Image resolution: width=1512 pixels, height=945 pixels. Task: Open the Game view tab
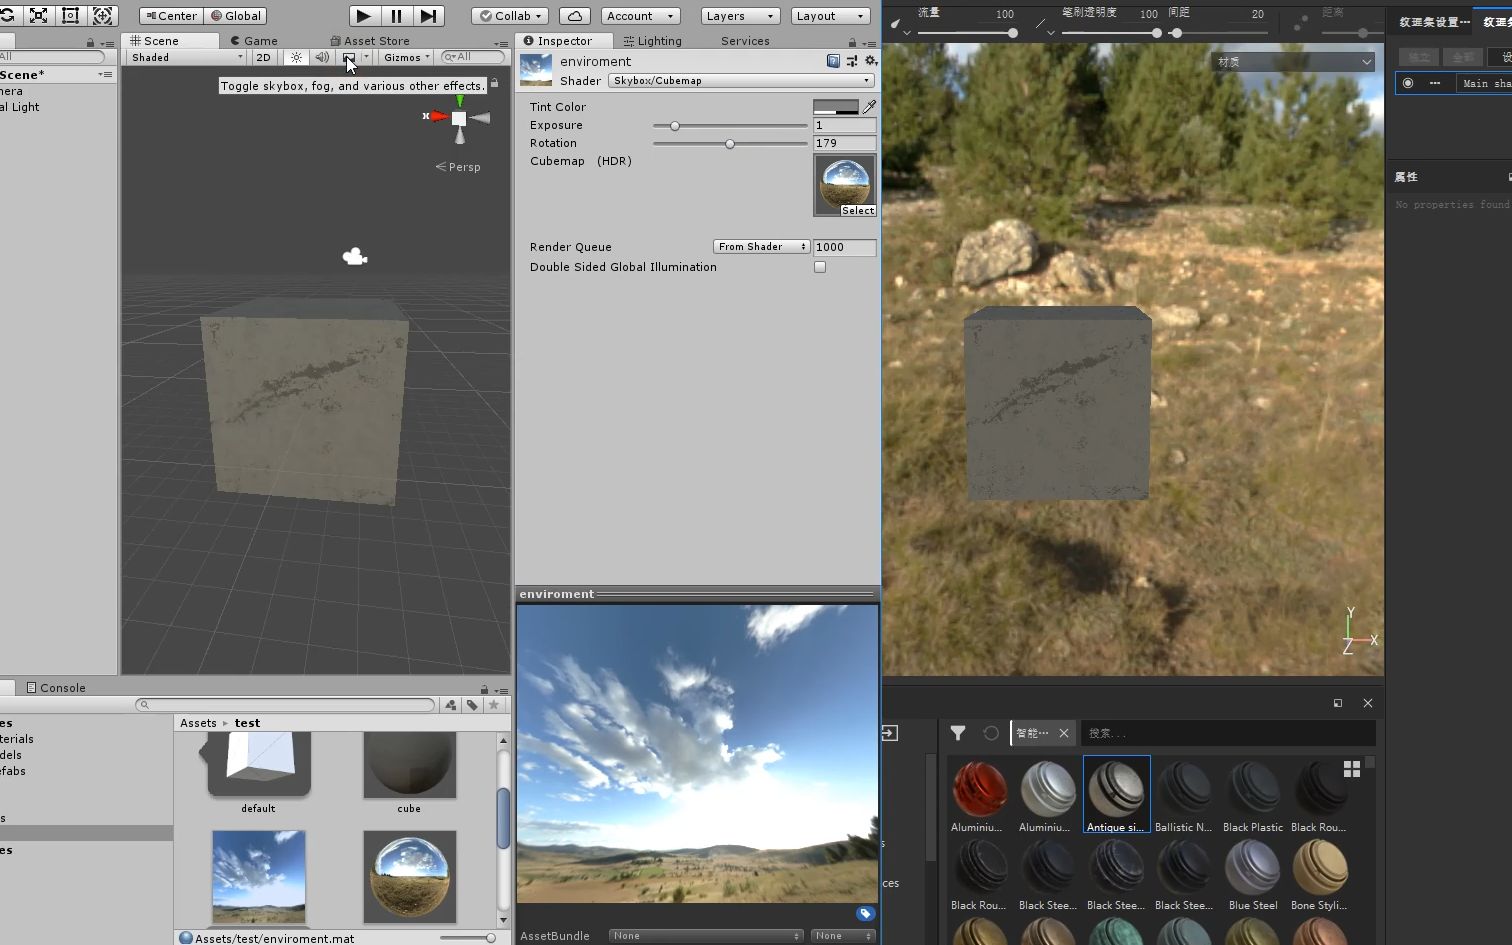coord(254,41)
